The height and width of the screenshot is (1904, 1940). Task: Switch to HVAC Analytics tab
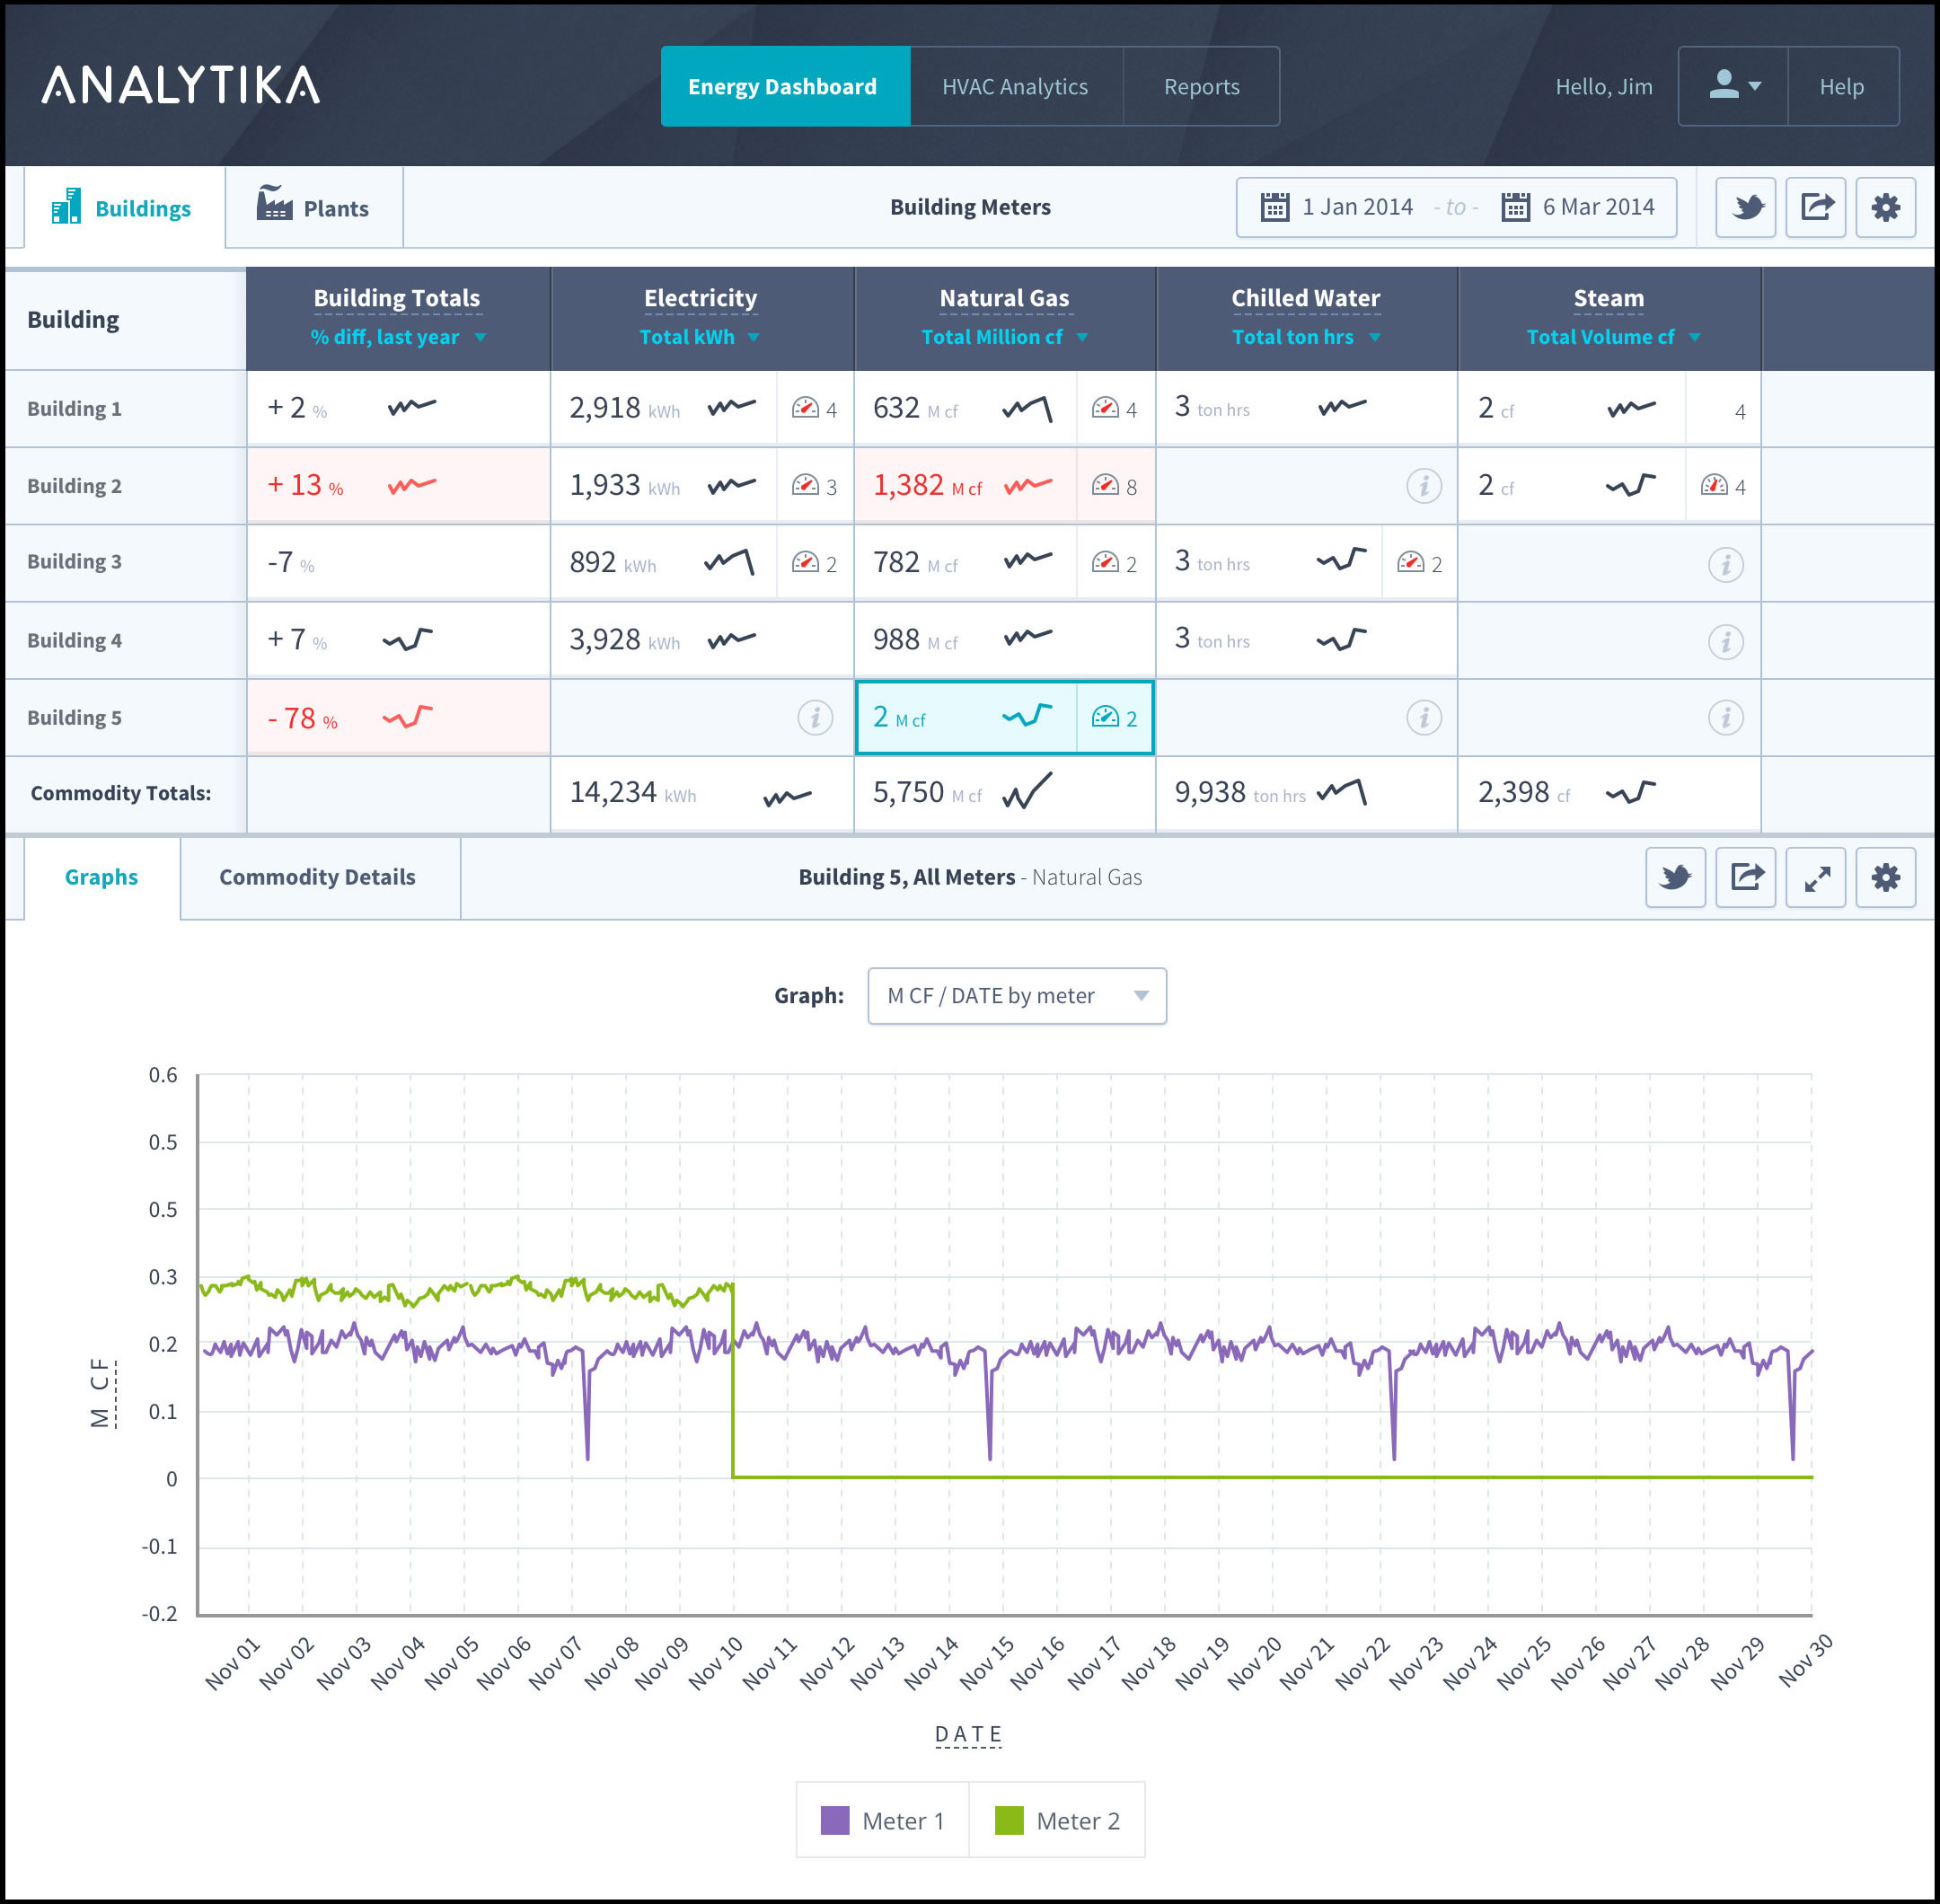click(1016, 86)
